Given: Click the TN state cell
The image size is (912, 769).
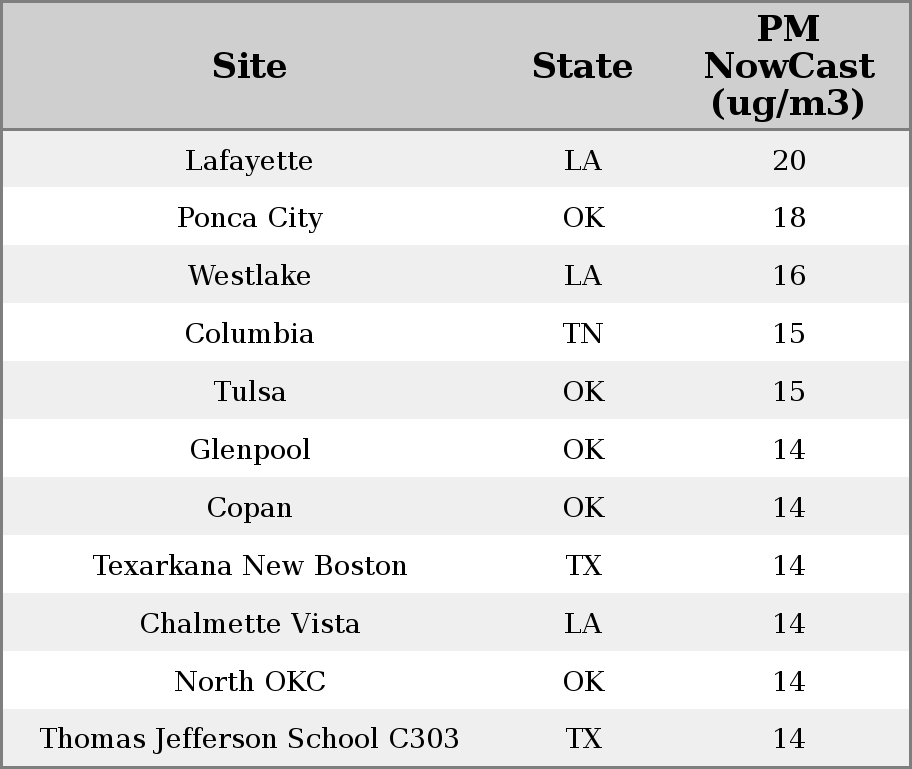Looking at the screenshot, I should [583, 334].
